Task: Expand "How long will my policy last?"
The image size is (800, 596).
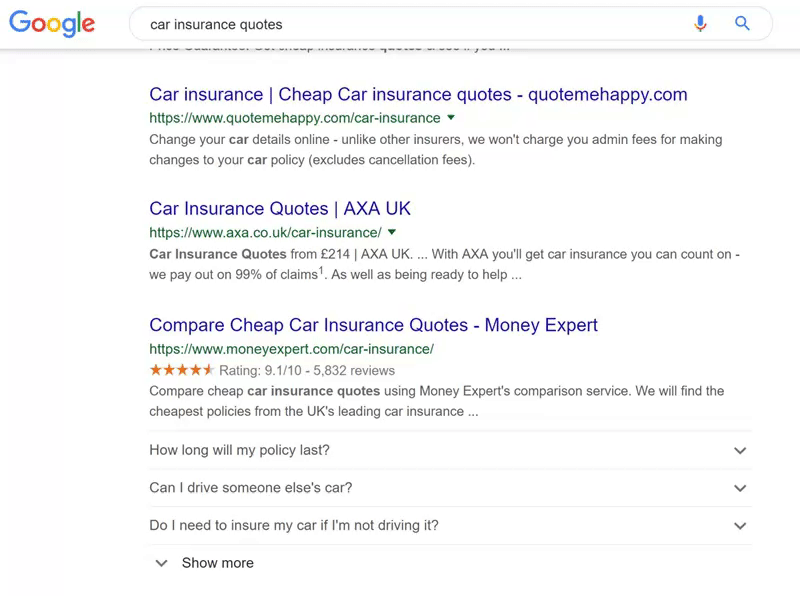Action: 240,450
